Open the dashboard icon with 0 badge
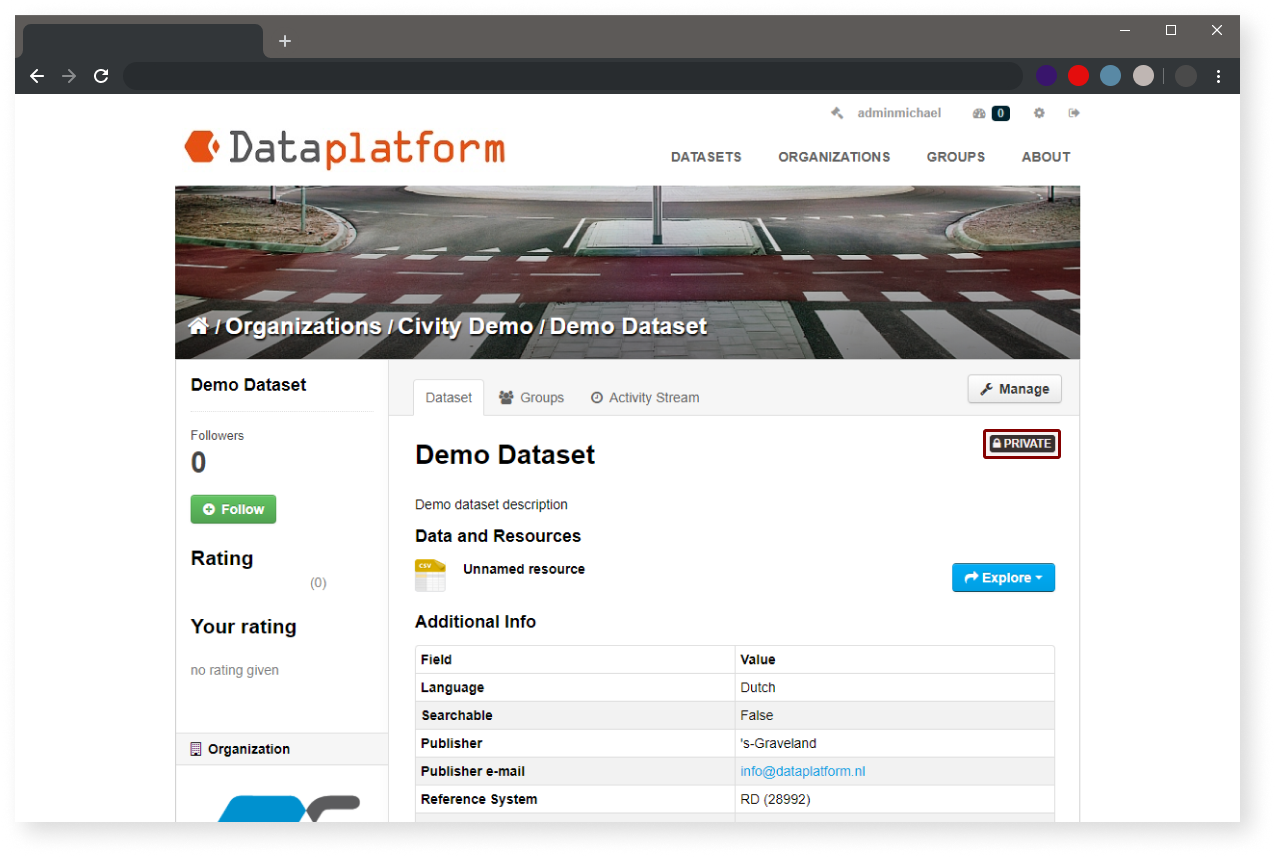Viewport: 1275px width, 857px height. click(990, 113)
